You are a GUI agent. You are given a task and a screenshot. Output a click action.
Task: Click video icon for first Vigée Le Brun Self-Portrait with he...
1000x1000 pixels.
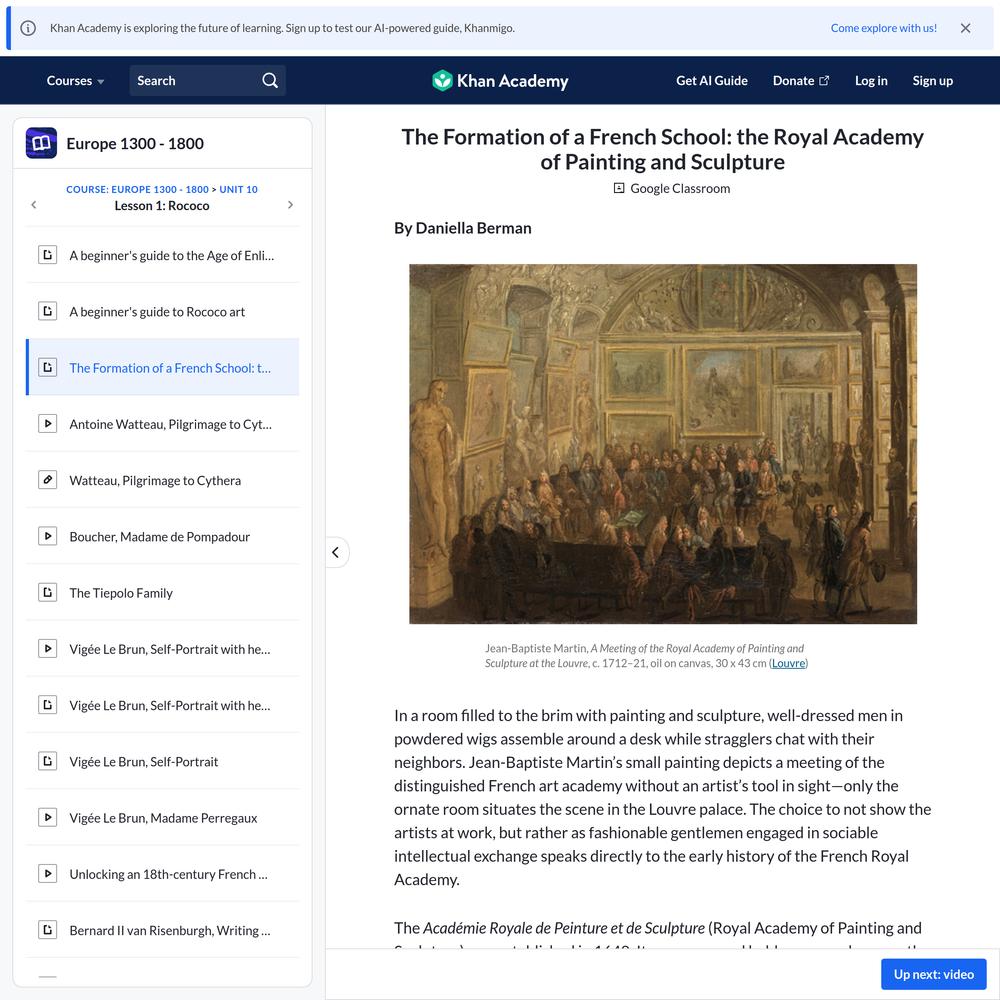pos(47,649)
